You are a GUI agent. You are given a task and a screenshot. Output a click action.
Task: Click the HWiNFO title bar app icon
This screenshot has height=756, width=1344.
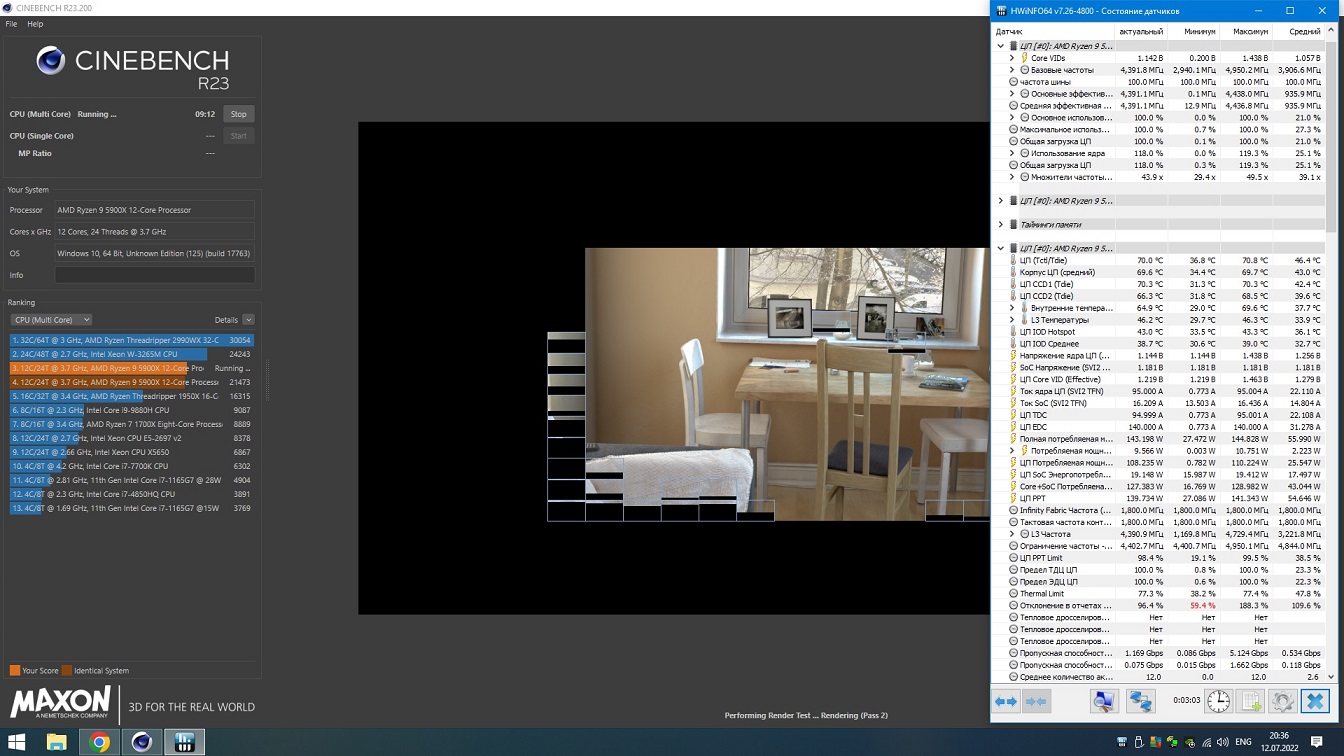coord(1002,11)
